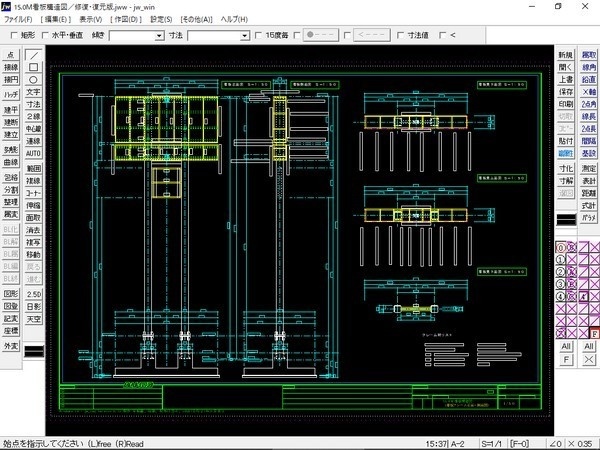
Task: Select the 2線 double line tool
Action: 33,116
